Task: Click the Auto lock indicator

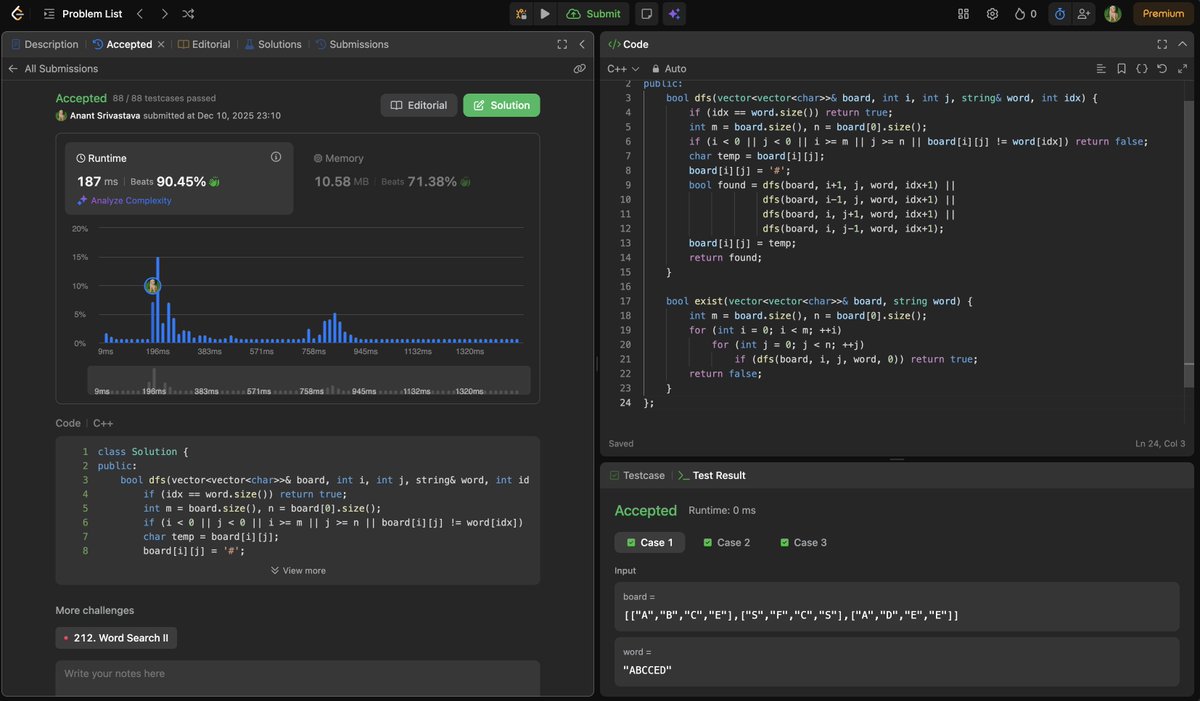Action: click(669, 69)
